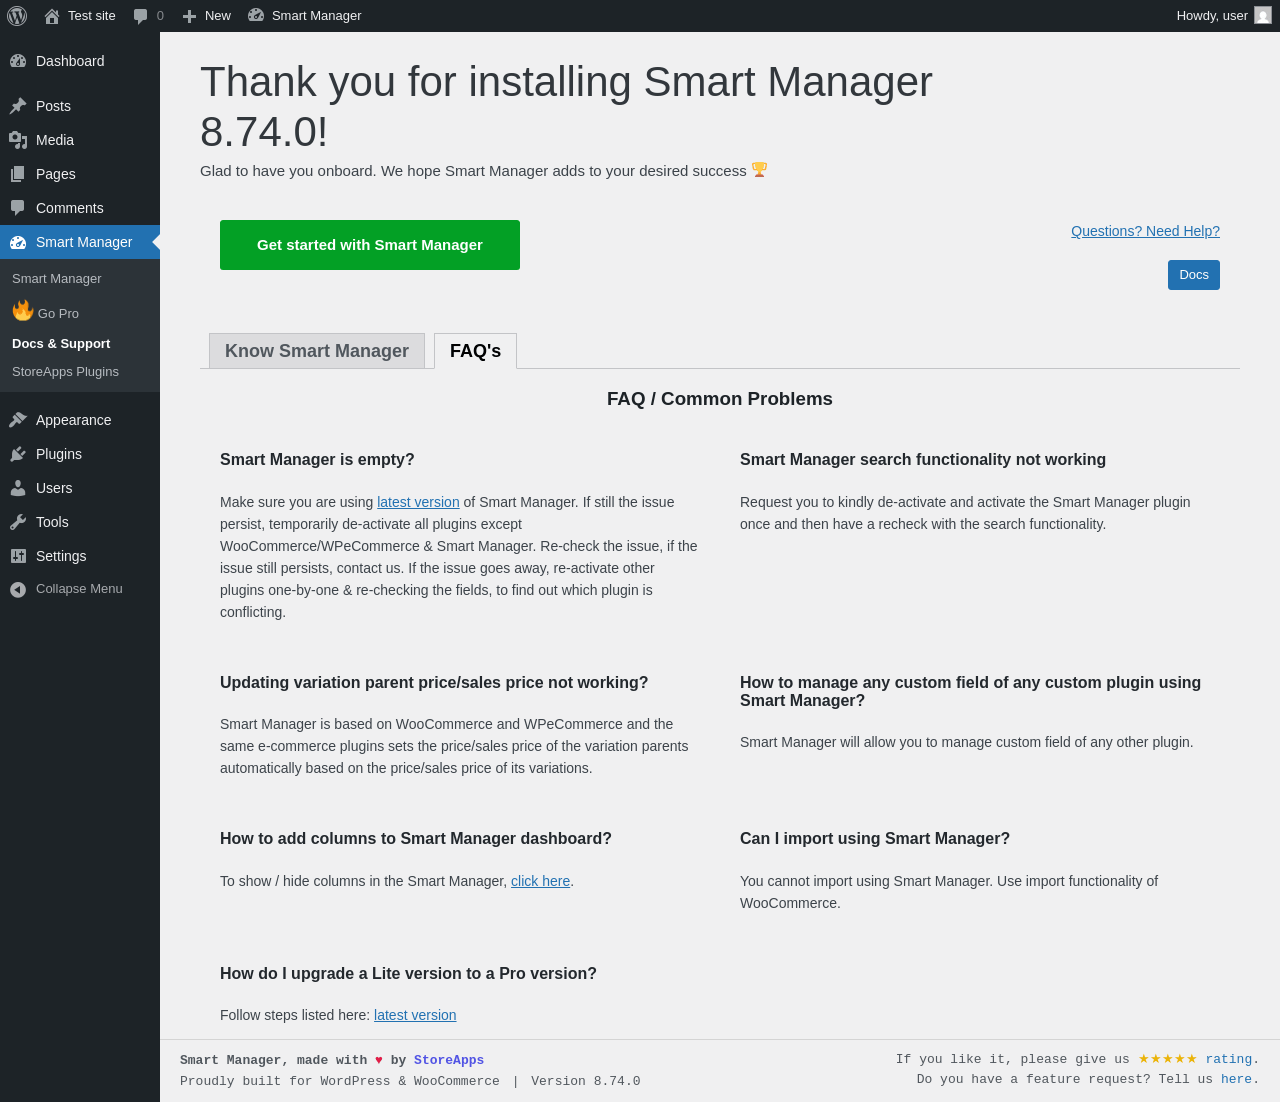Open Go Pro submenu item
Image resolution: width=1280 pixels, height=1102 pixels.
[57, 313]
